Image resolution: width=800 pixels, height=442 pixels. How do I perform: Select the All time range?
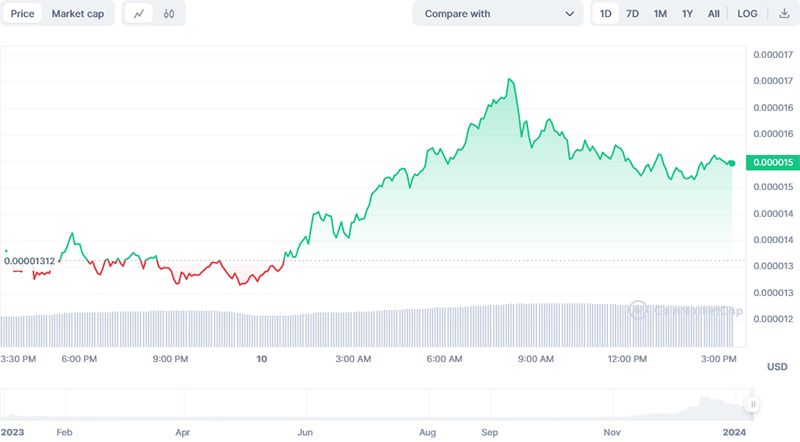click(x=713, y=14)
